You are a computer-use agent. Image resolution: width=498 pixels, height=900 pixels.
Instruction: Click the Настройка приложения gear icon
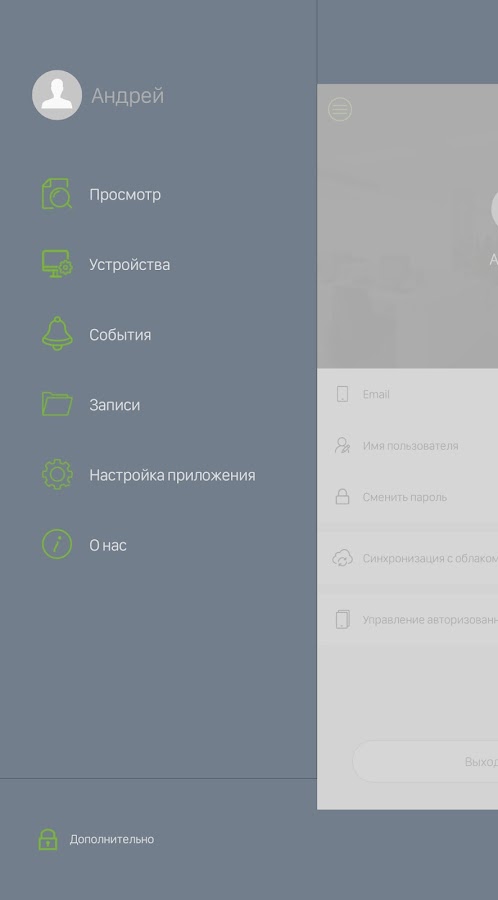click(57, 475)
